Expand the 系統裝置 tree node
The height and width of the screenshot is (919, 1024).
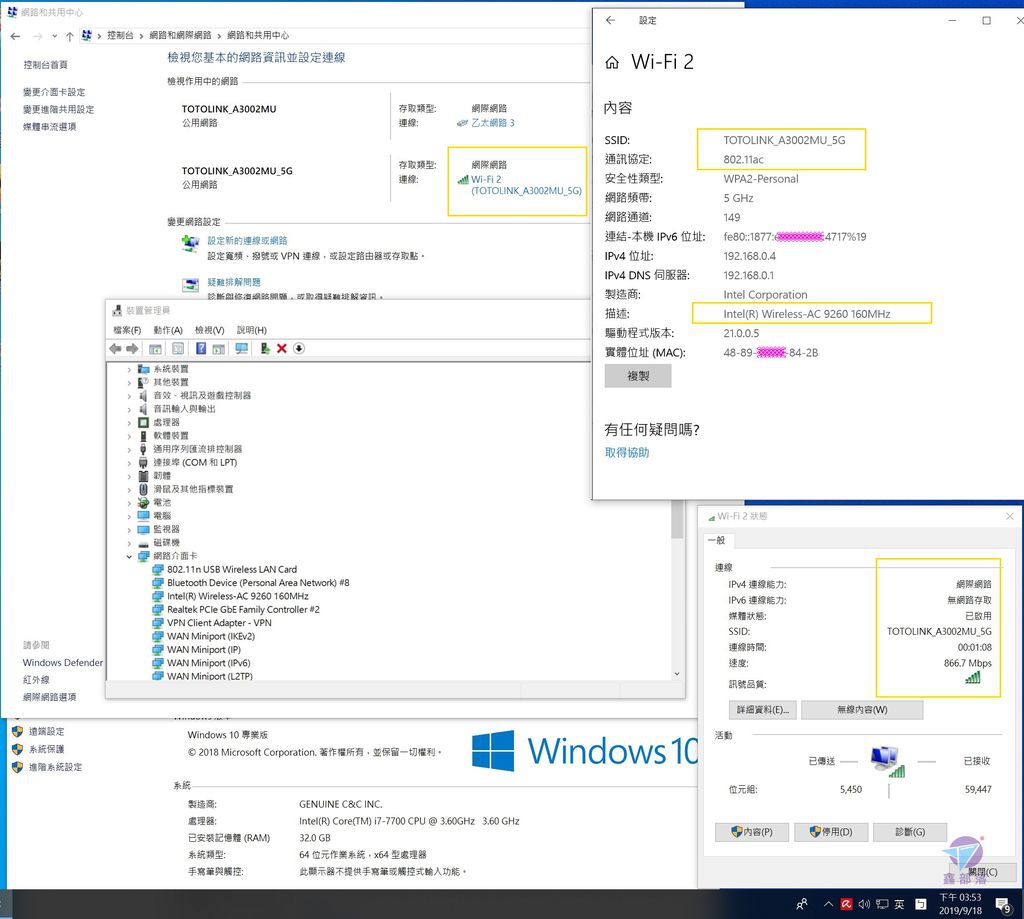point(129,370)
